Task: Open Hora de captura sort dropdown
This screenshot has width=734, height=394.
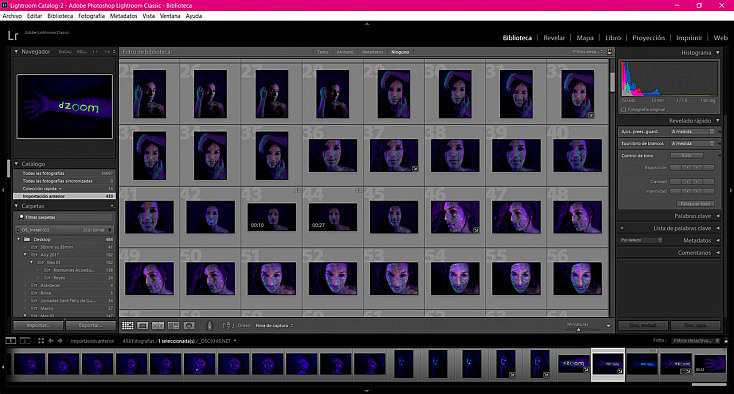Action: pyautogui.click(x=274, y=325)
